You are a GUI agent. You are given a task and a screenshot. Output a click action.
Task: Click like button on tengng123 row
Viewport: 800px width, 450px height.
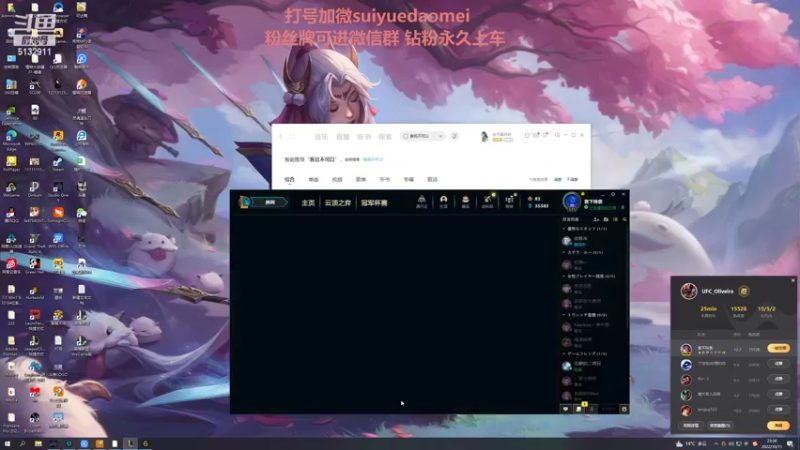coord(779,410)
